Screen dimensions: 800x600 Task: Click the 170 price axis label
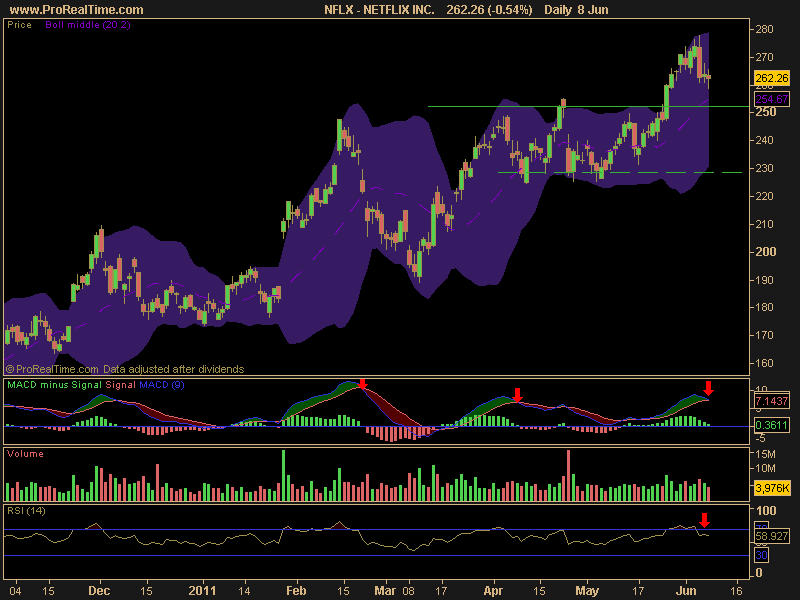tap(764, 335)
